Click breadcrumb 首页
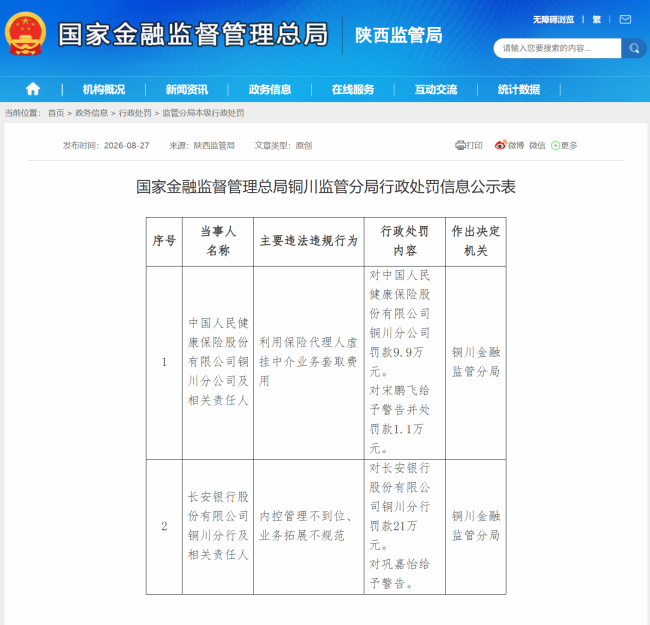This screenshot has width=650, height=625. tap(56, 113)
